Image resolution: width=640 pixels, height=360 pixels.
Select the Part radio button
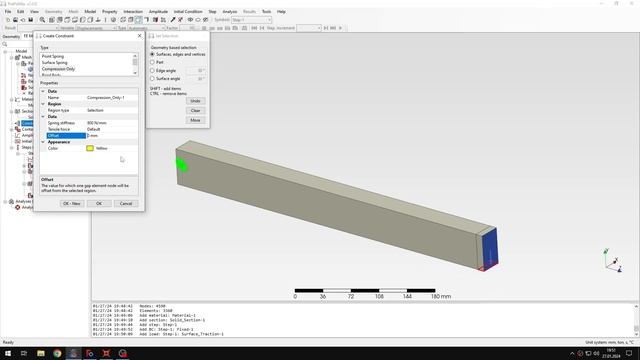[x=152, y=62]
